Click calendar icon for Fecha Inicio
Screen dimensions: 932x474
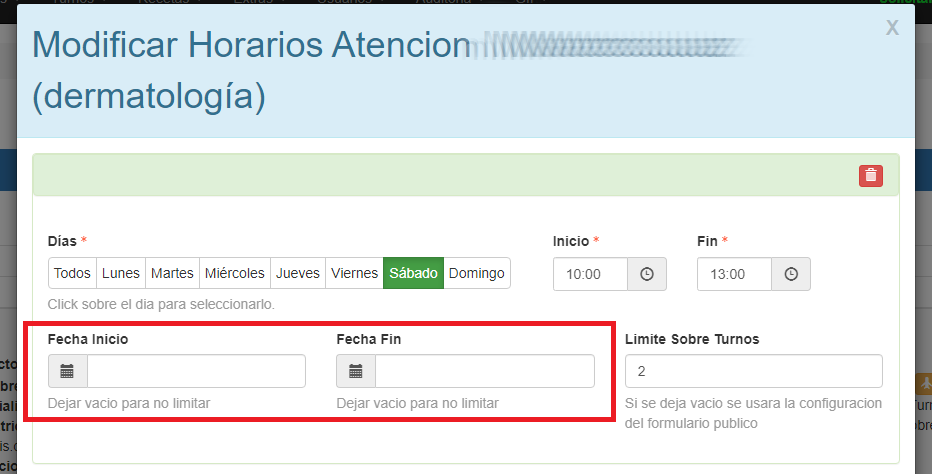(x=68, y=371)
